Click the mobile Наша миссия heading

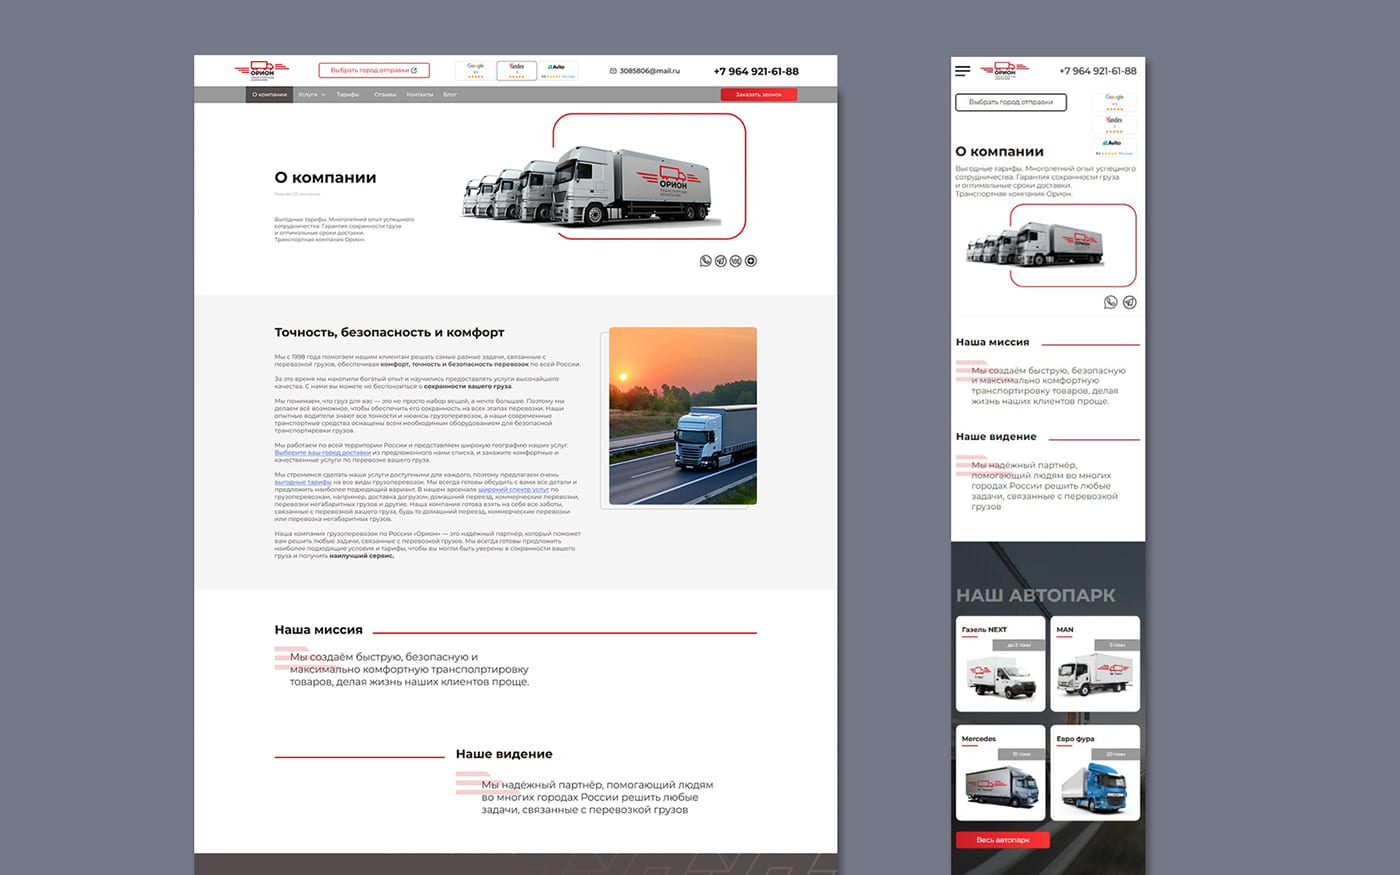992,342
